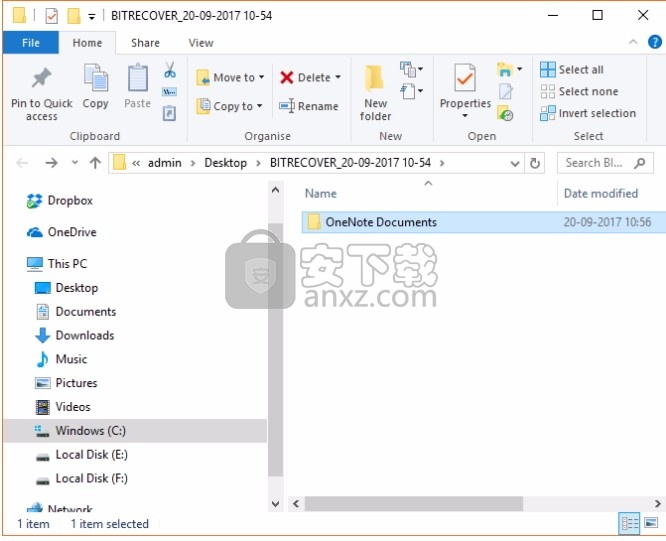
Task: Open Documents in the sidebar
Action: click(76, 312)
